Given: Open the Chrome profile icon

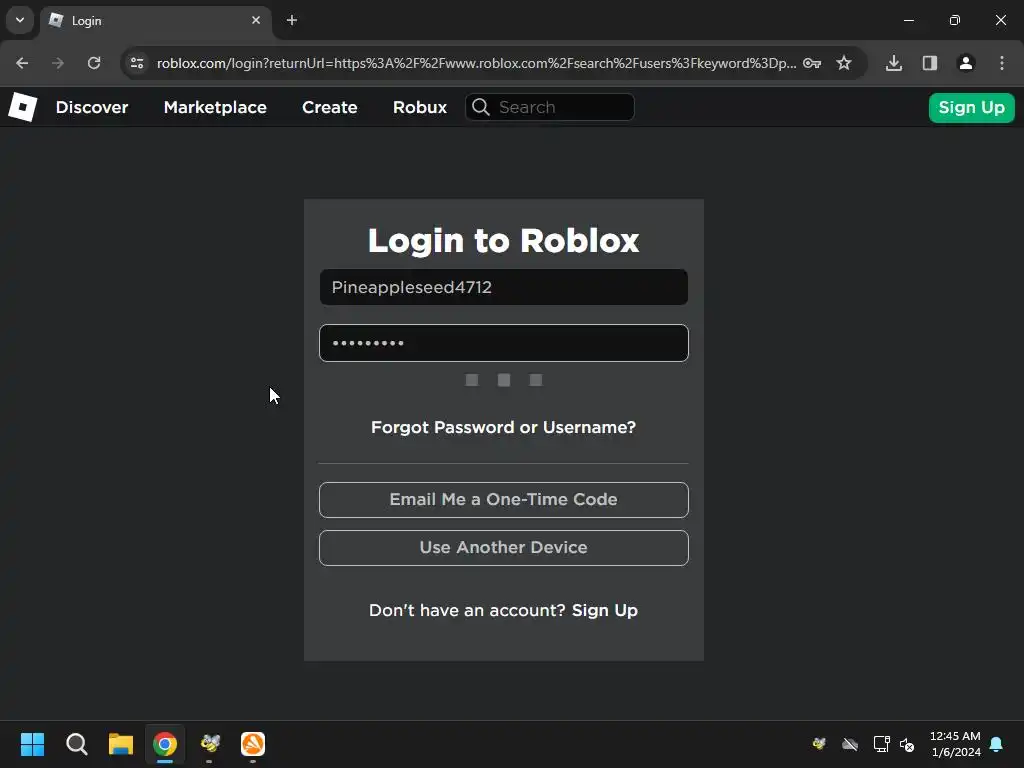Looking at the screenshot, I should [966, 63].
